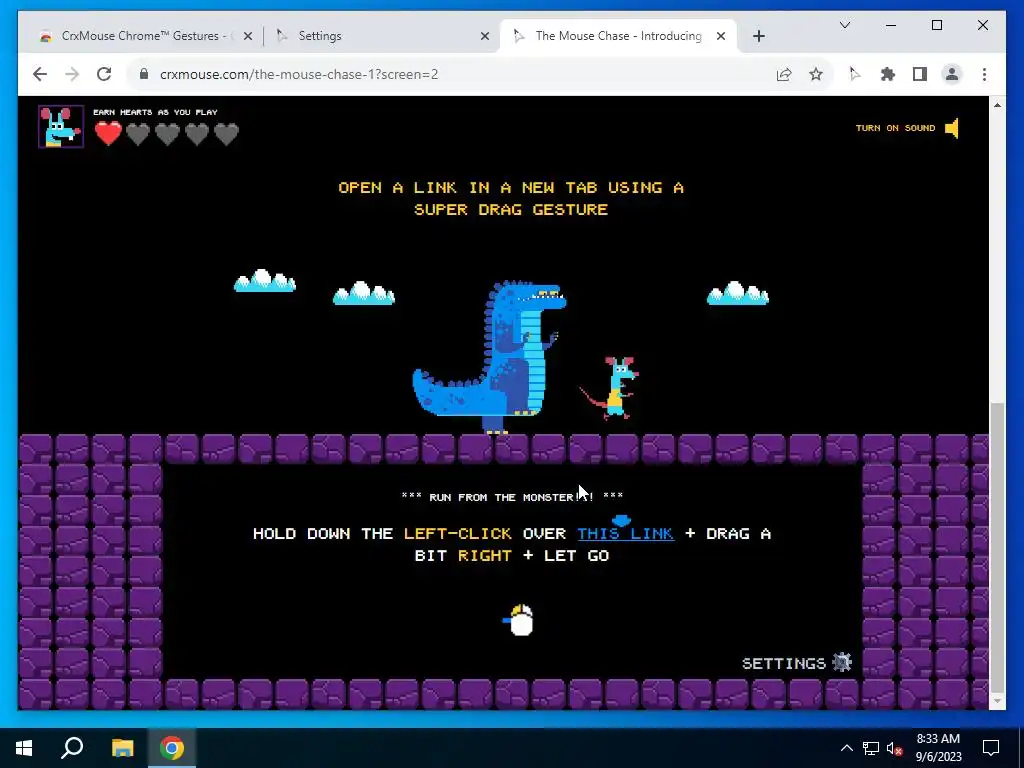
Task: Reload the current page
Action: pyautogui.click(x=104, y=74)
